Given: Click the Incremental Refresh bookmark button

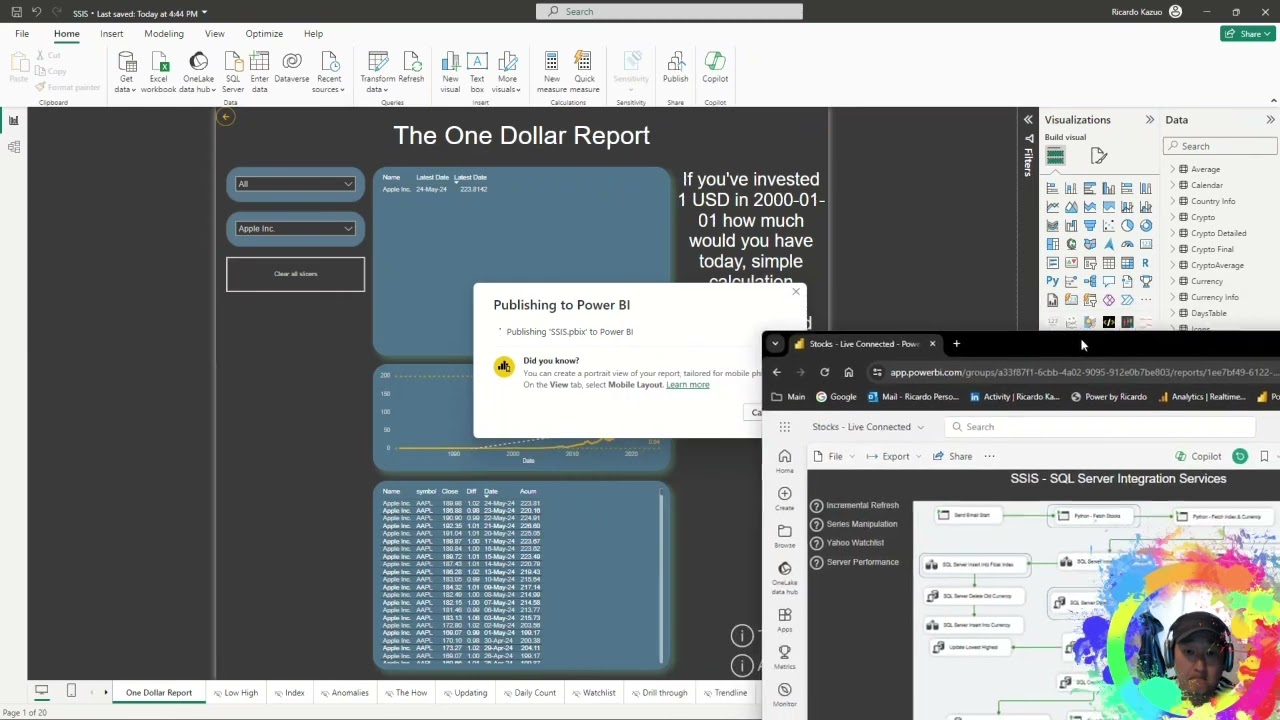Looking at the screenshot, I should tap(854, 506).
